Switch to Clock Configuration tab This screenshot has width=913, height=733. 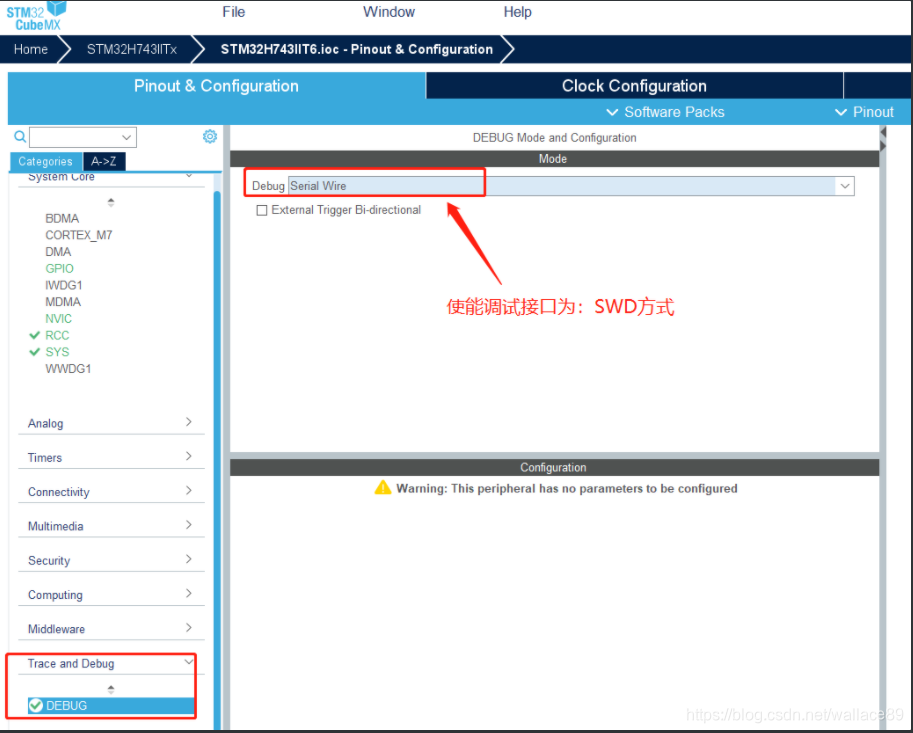pos(634,86)
